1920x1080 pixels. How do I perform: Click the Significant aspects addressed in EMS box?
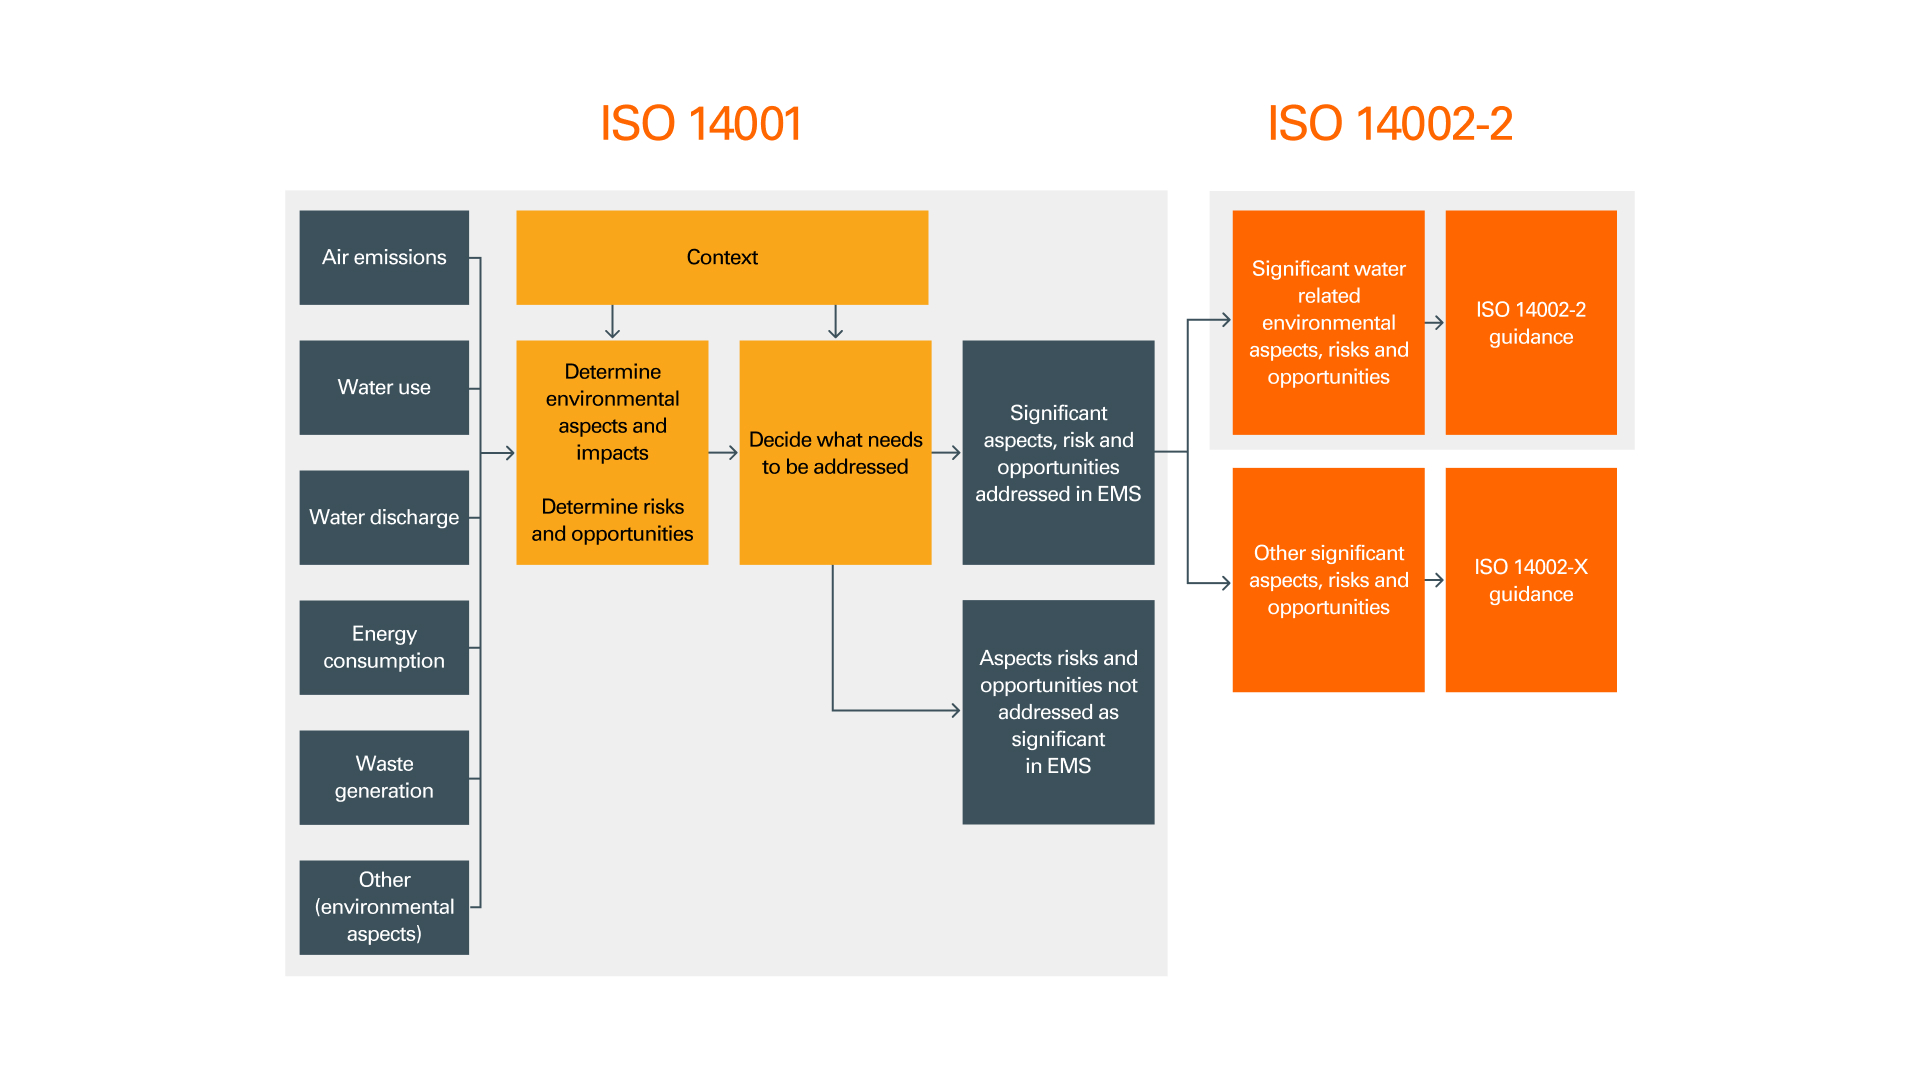1058,452
